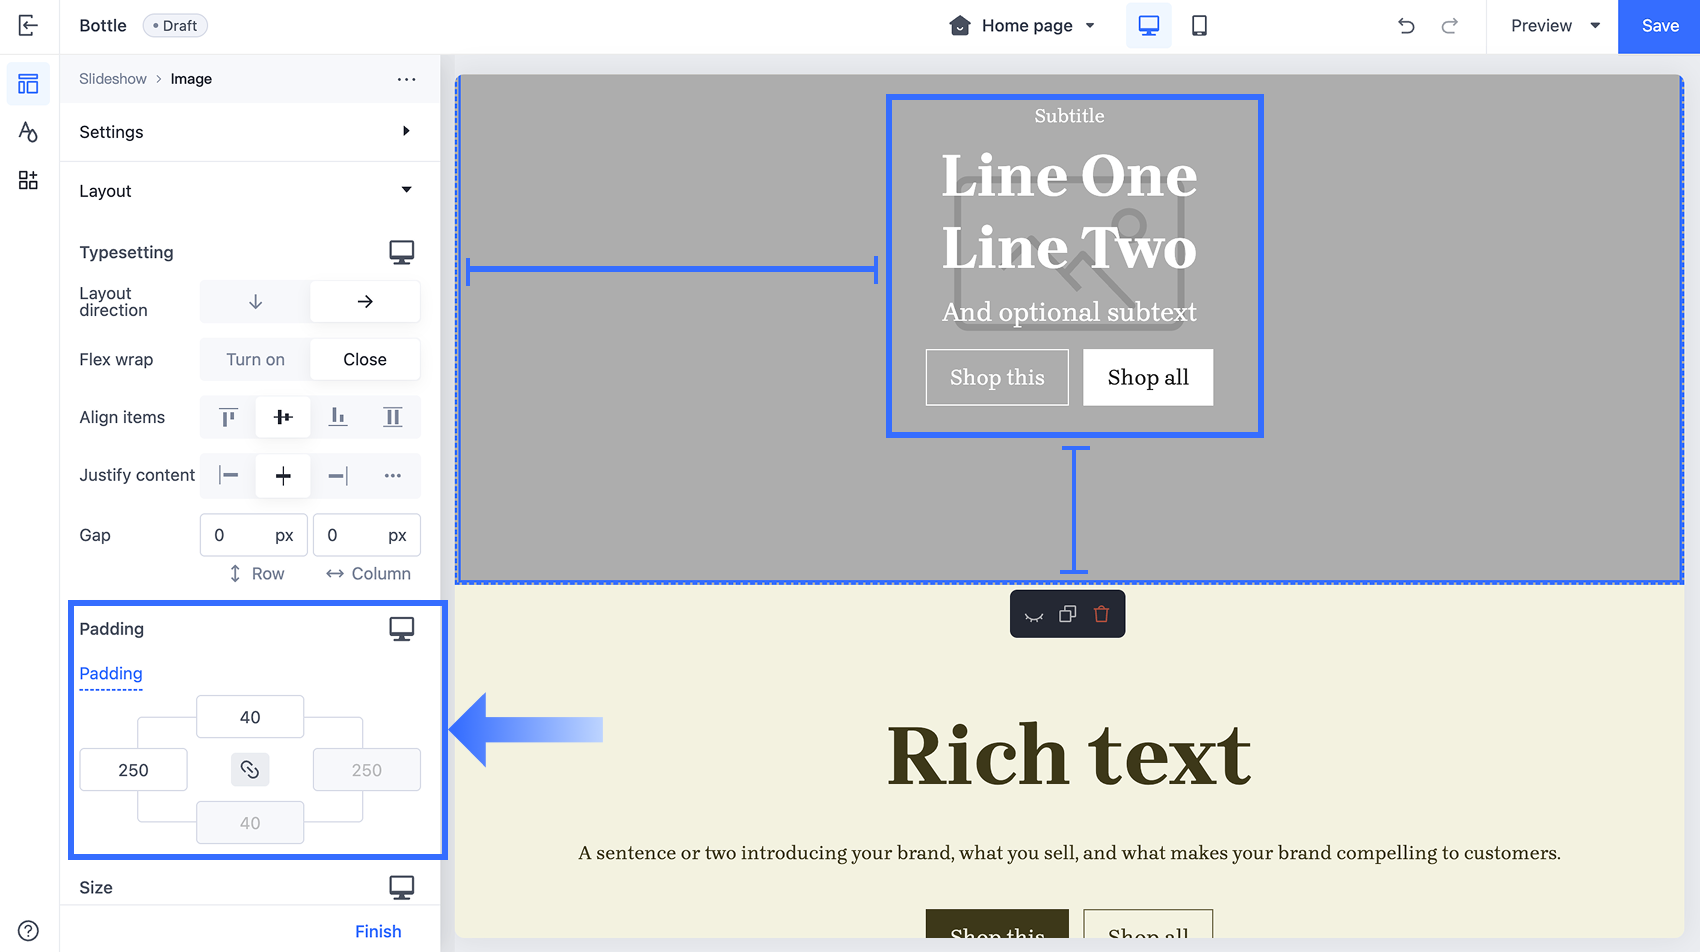Click the duplicate icon in the floating toolbar
The width and height of the screenshot is (1700, 952).
[1067, 613]
